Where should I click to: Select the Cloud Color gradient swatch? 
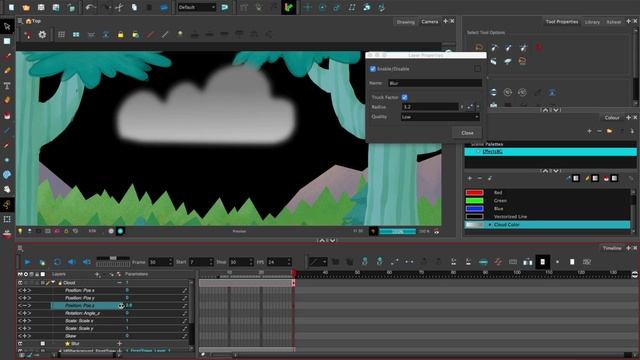(474, 224)
